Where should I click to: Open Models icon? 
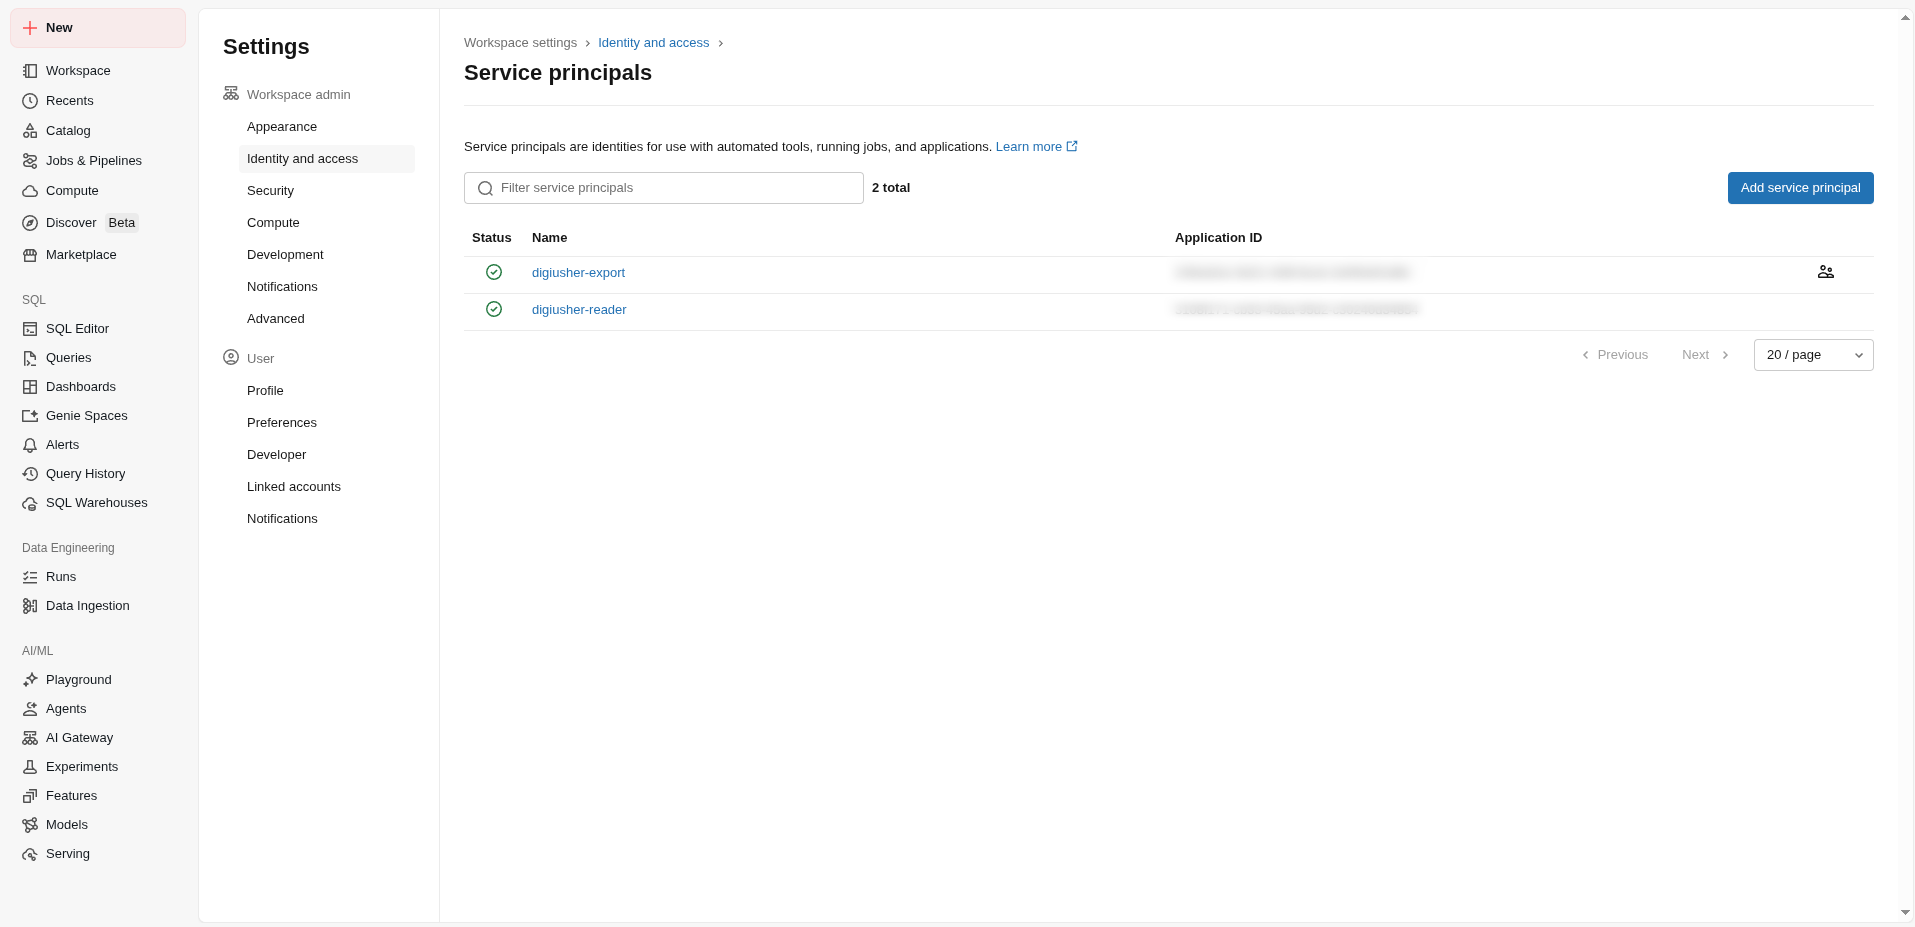click(x=30, y=825)
